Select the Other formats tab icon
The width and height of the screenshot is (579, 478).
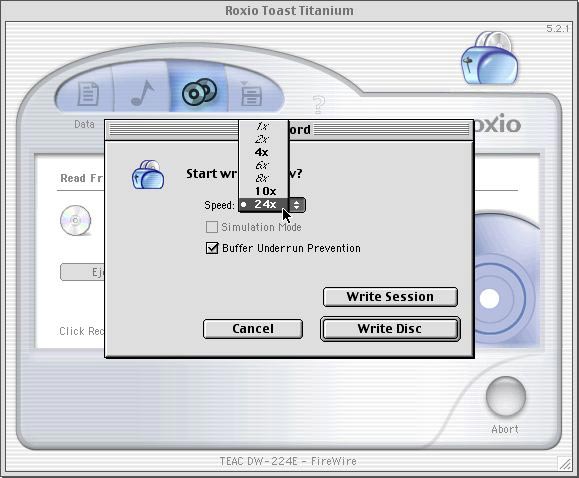tap(251, 94)
